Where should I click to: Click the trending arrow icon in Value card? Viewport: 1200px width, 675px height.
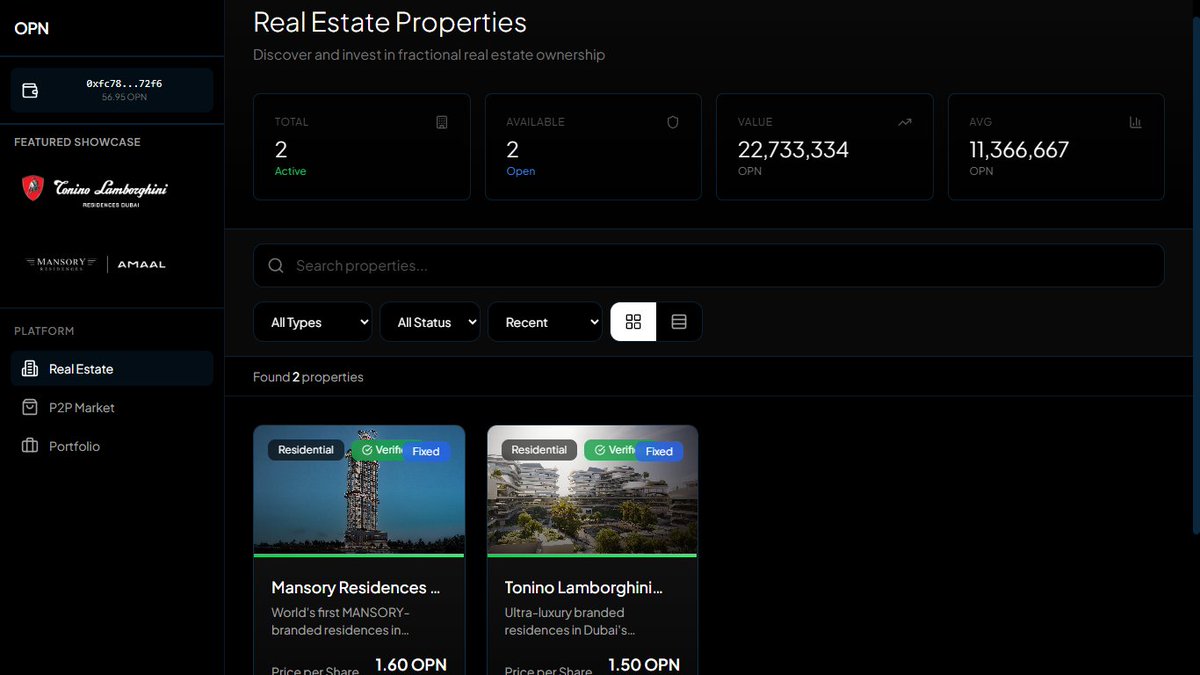[905, 122]
